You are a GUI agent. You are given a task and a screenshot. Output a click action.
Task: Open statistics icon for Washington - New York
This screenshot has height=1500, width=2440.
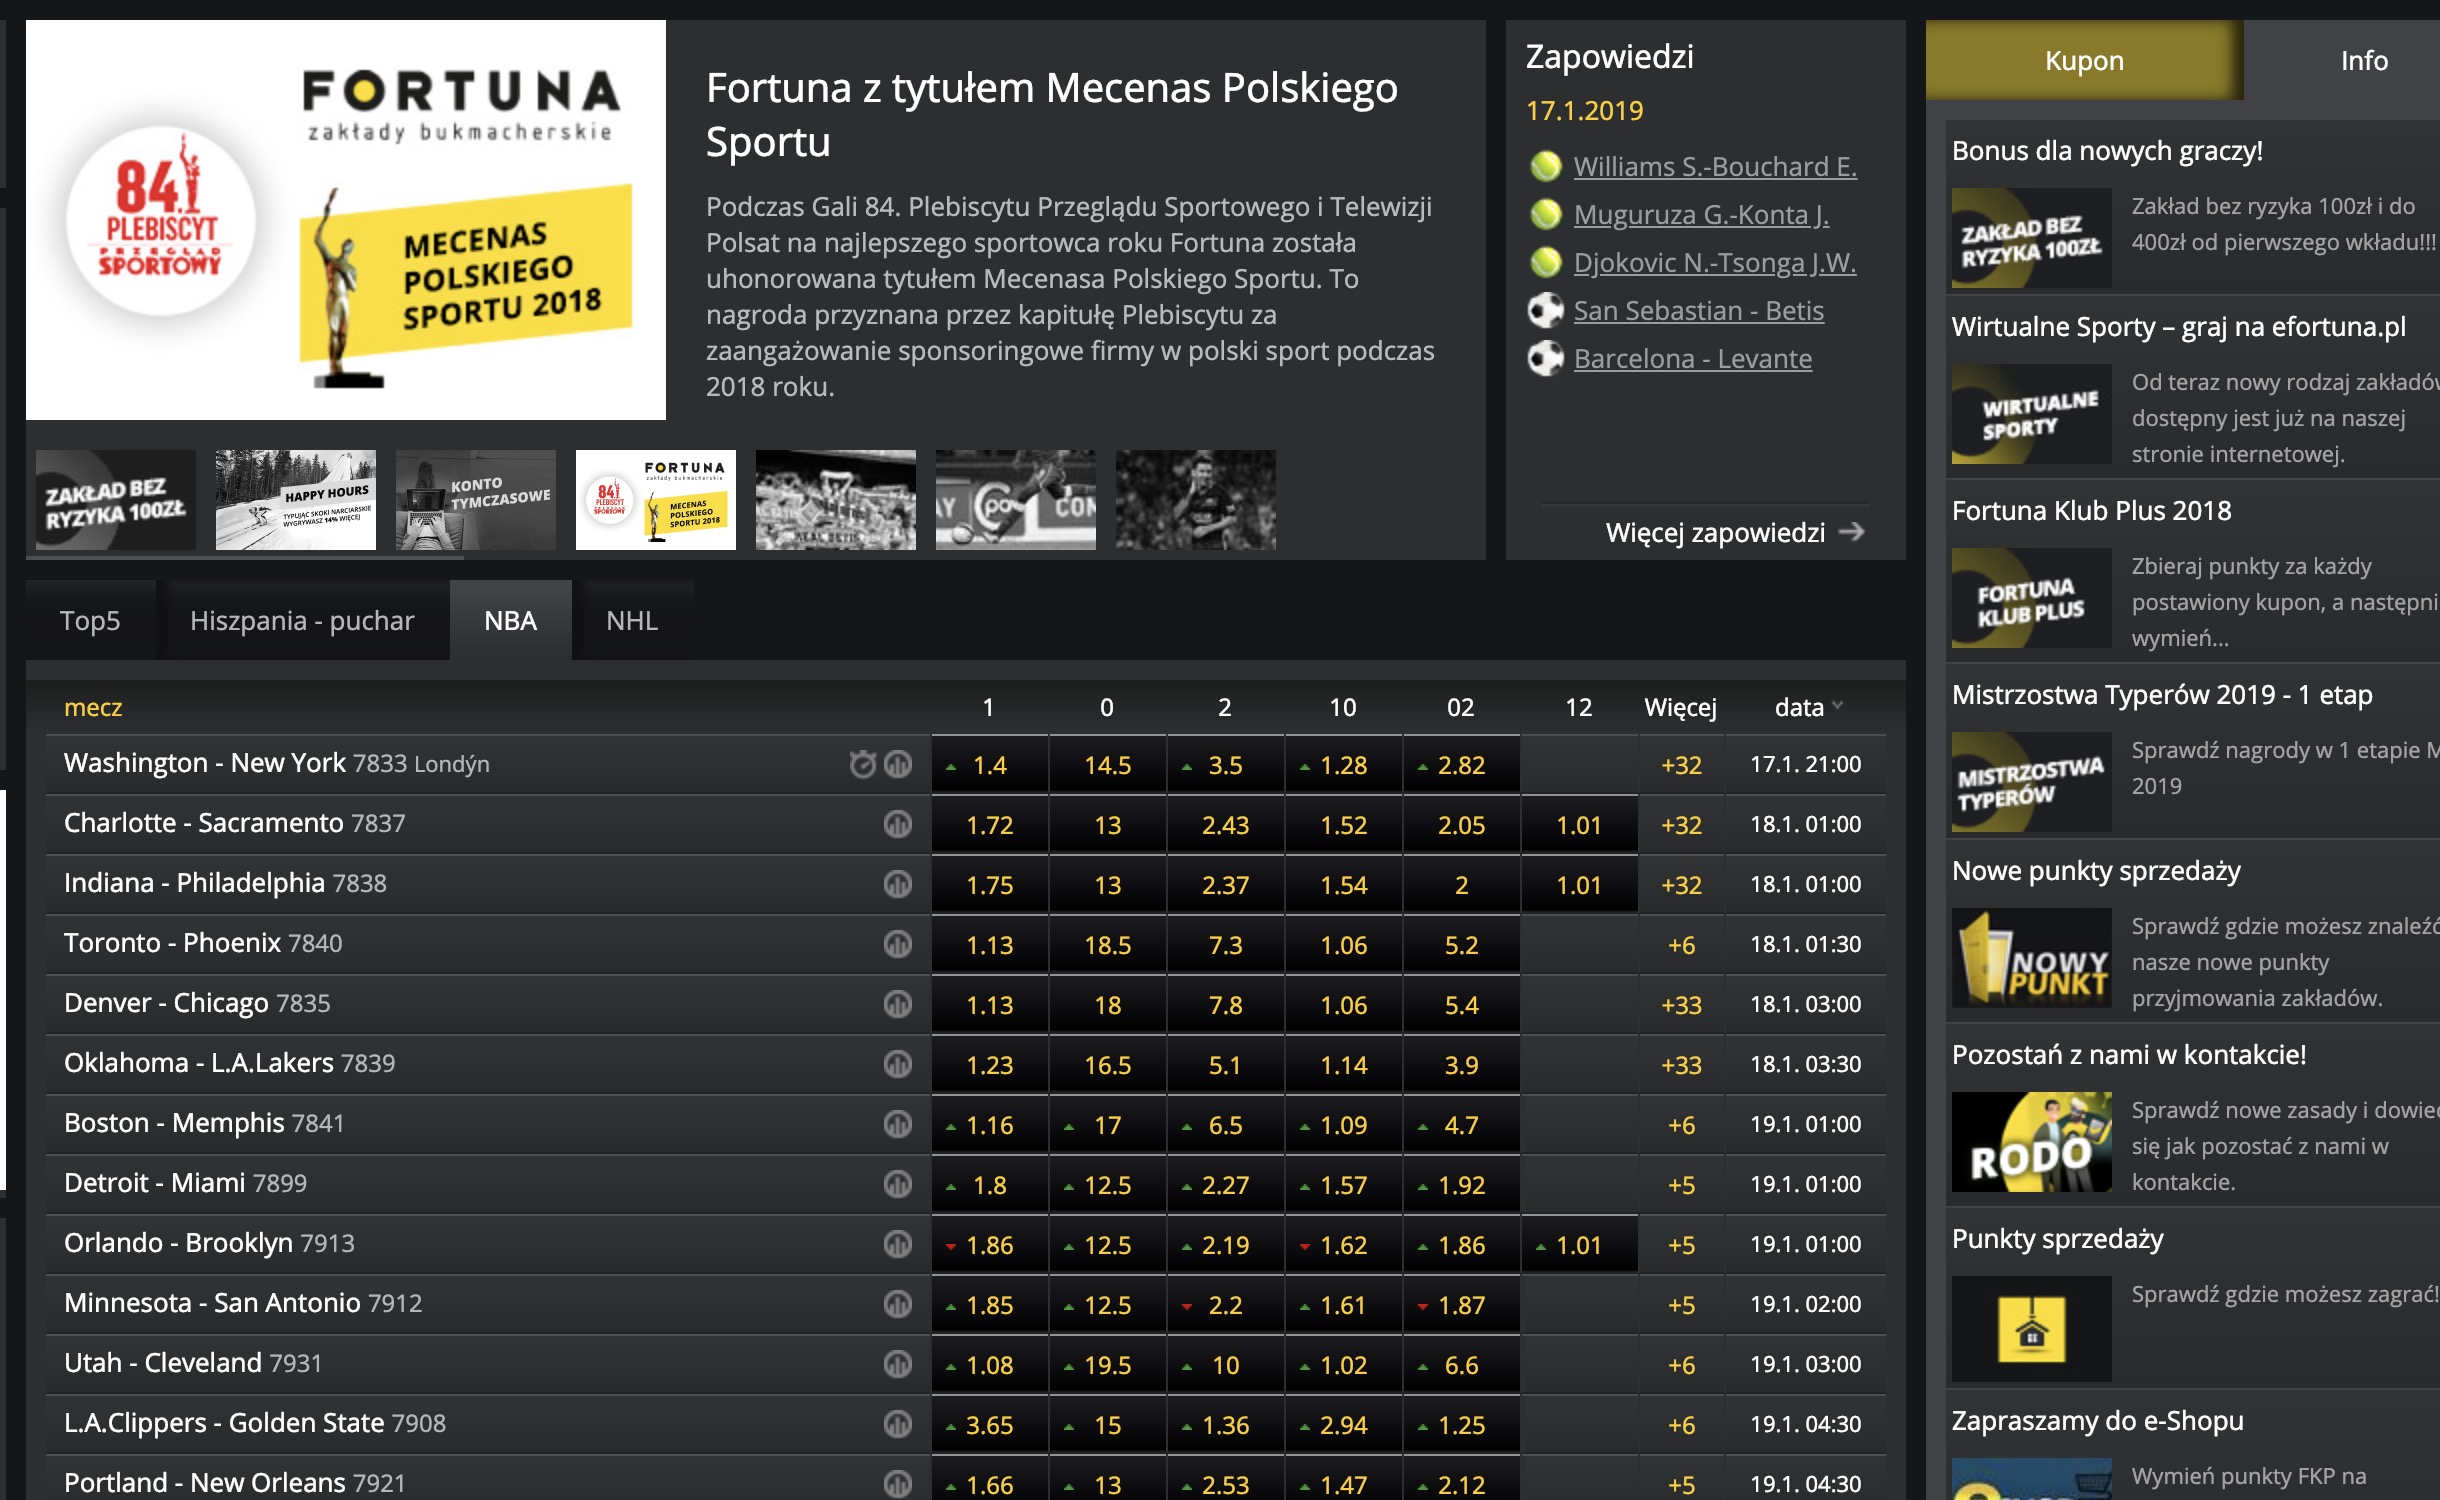click(898, 764)
